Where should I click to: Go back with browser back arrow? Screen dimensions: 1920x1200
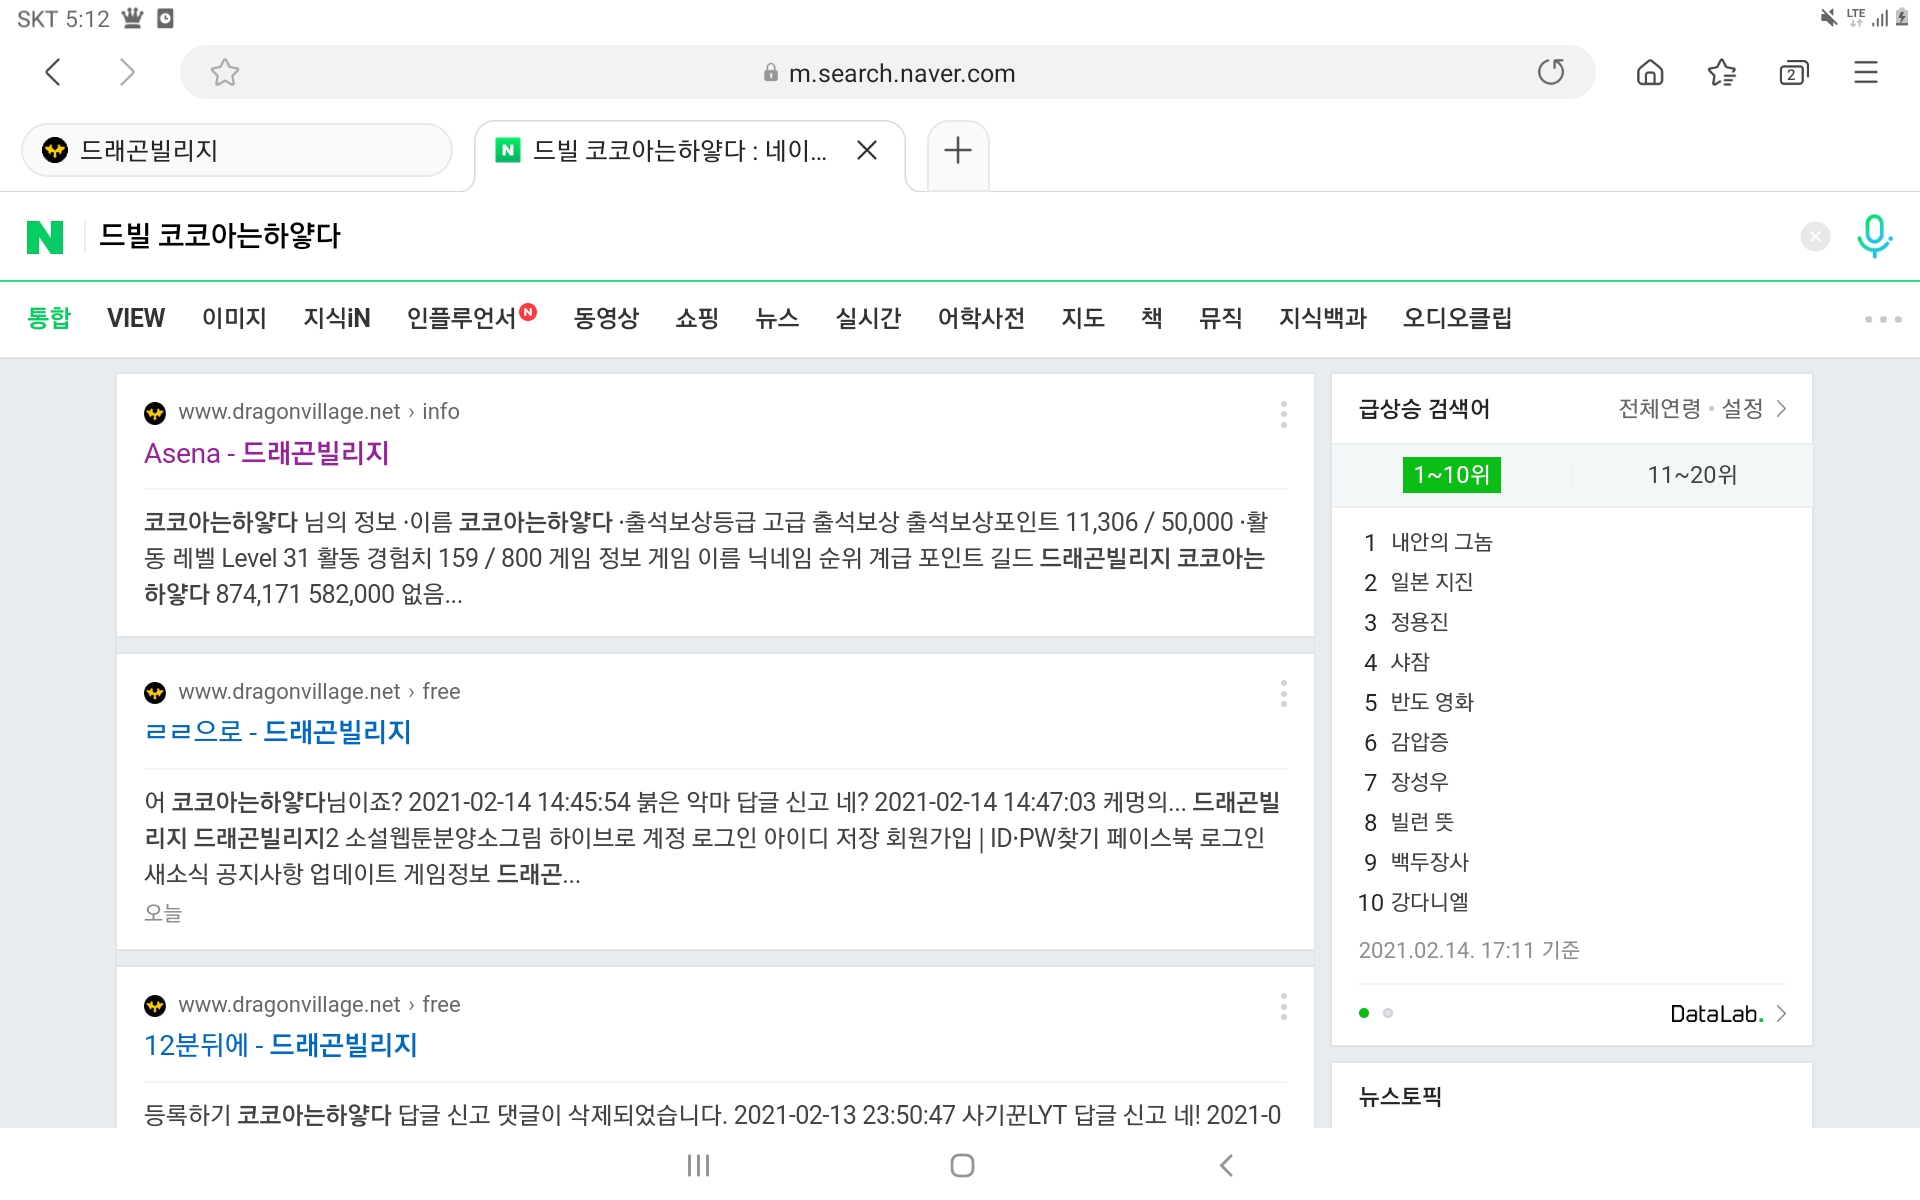coord(54,72)
